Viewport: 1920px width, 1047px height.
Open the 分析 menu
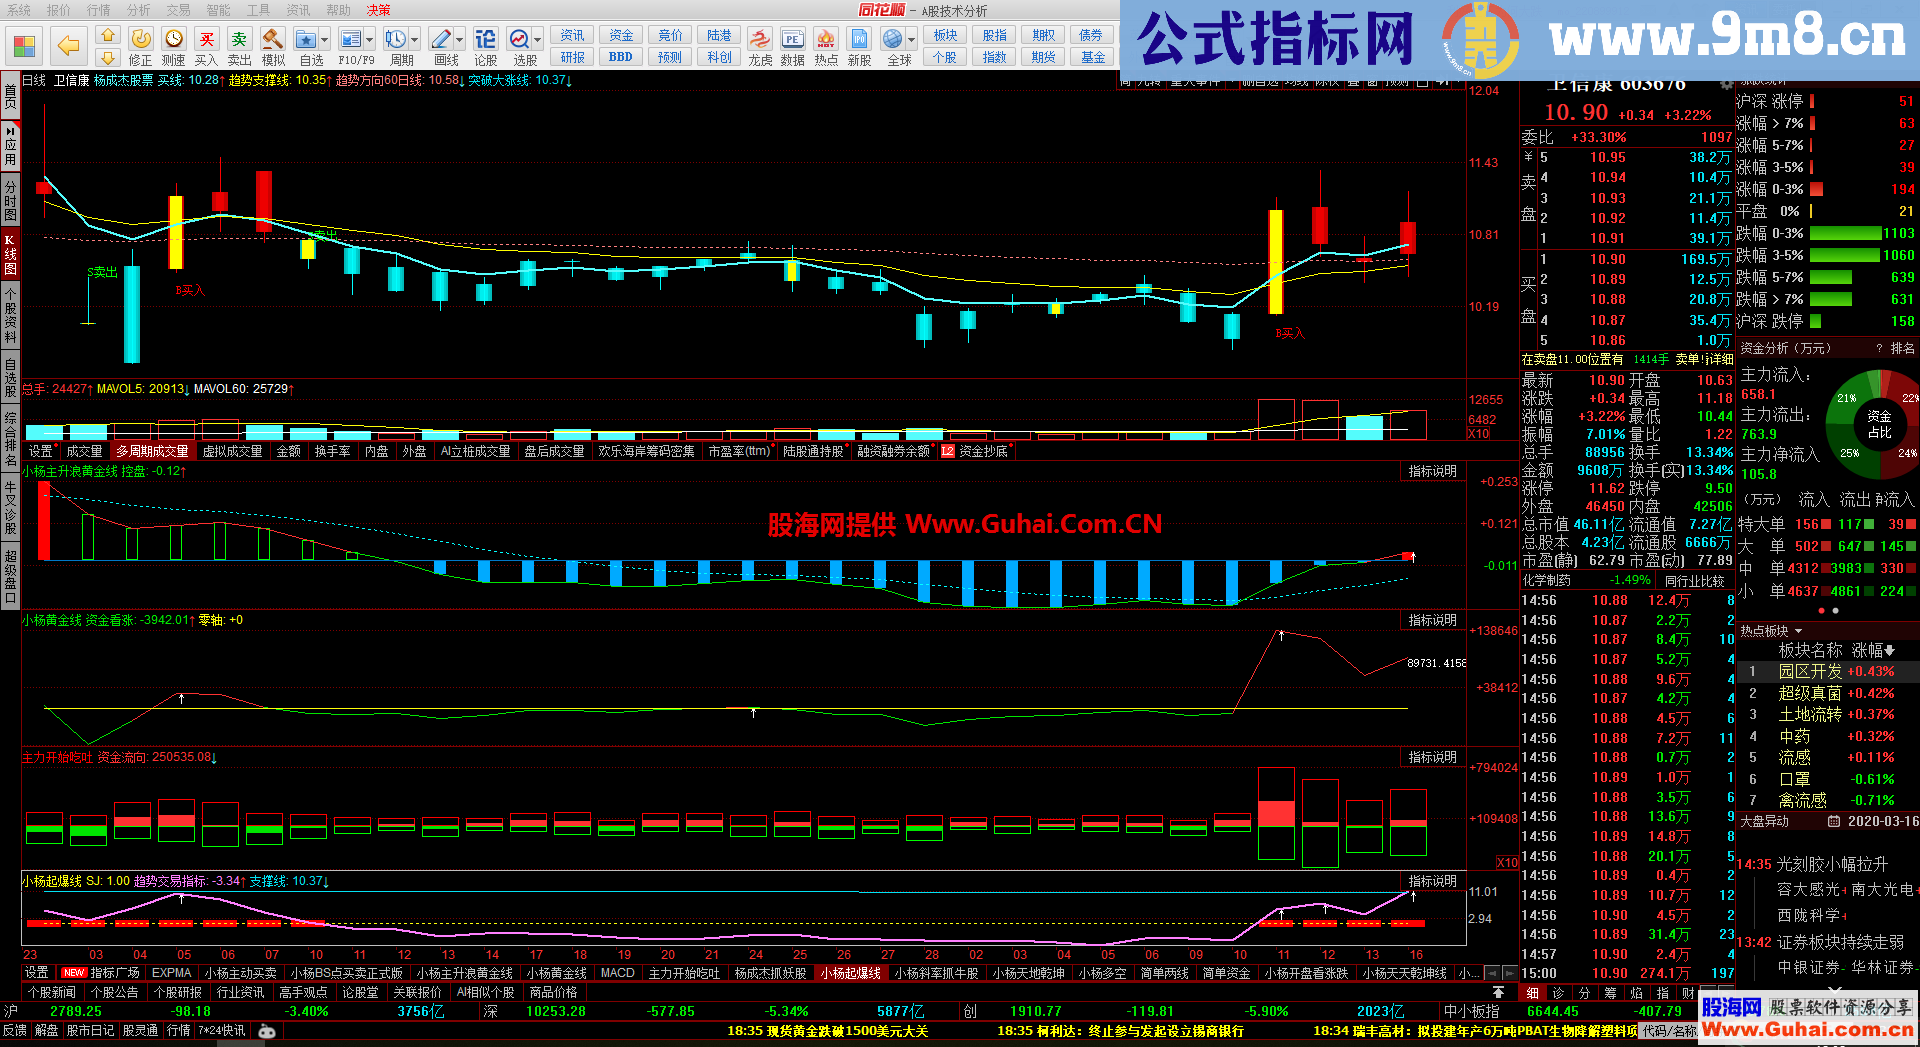139,10
